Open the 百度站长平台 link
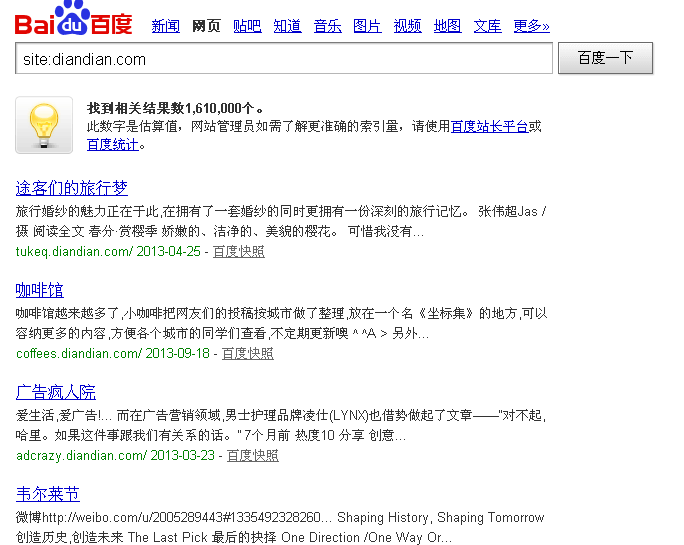 tap(489, 127)
